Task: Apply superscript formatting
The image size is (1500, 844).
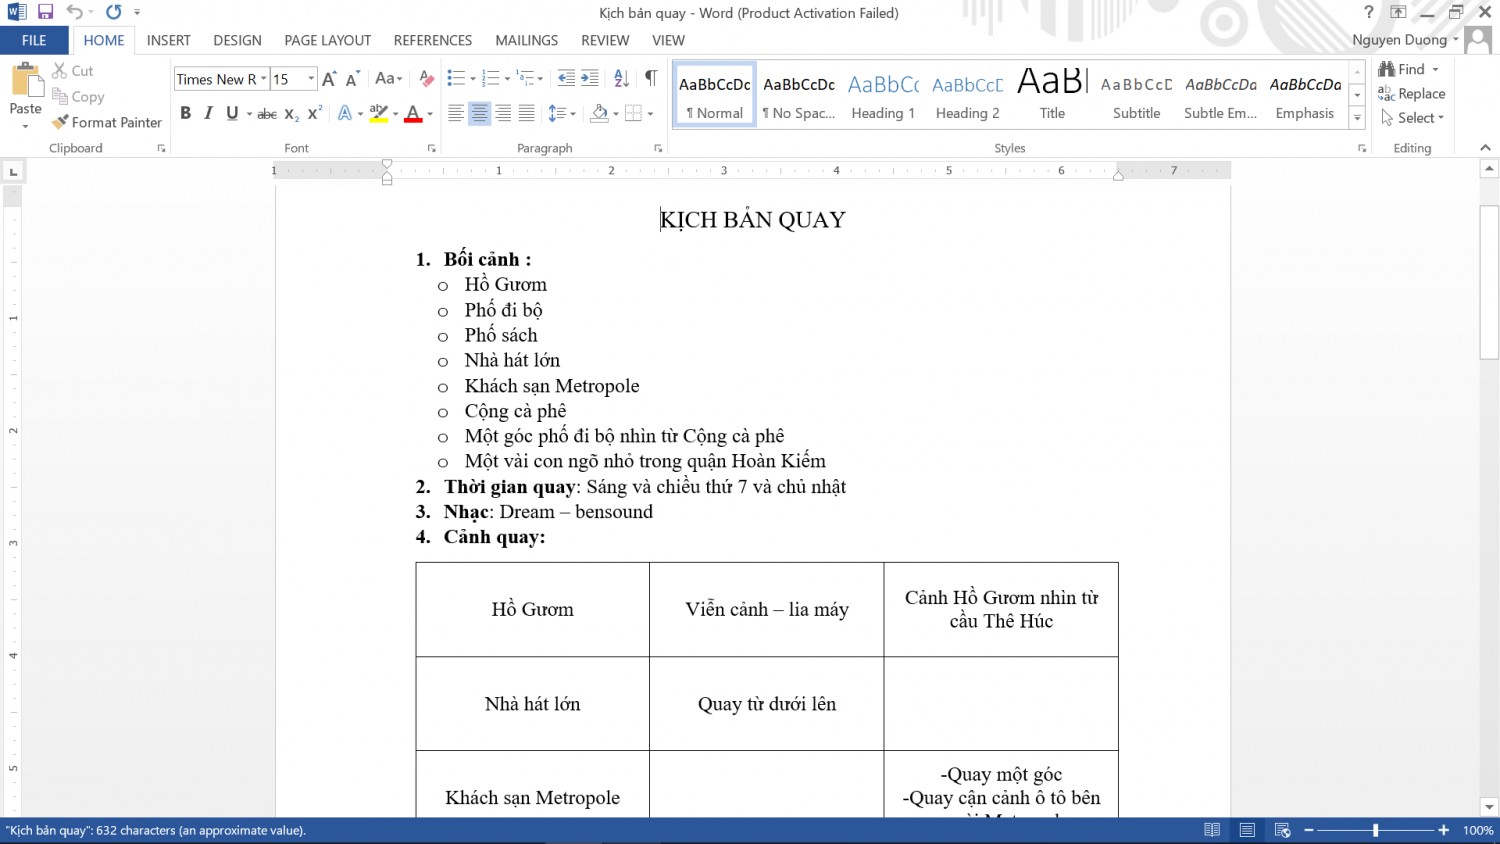Action: click(314, 114)
